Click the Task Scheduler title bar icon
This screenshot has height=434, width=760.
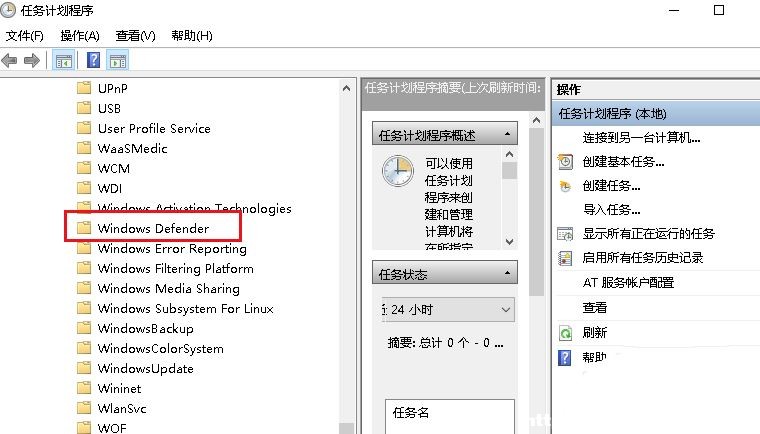pos(8,10)
